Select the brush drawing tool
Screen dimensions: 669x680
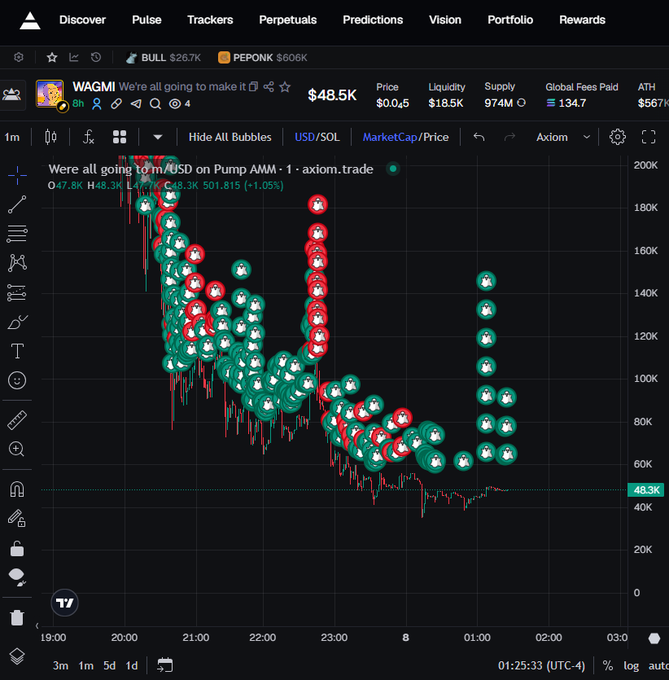point(17,322)
